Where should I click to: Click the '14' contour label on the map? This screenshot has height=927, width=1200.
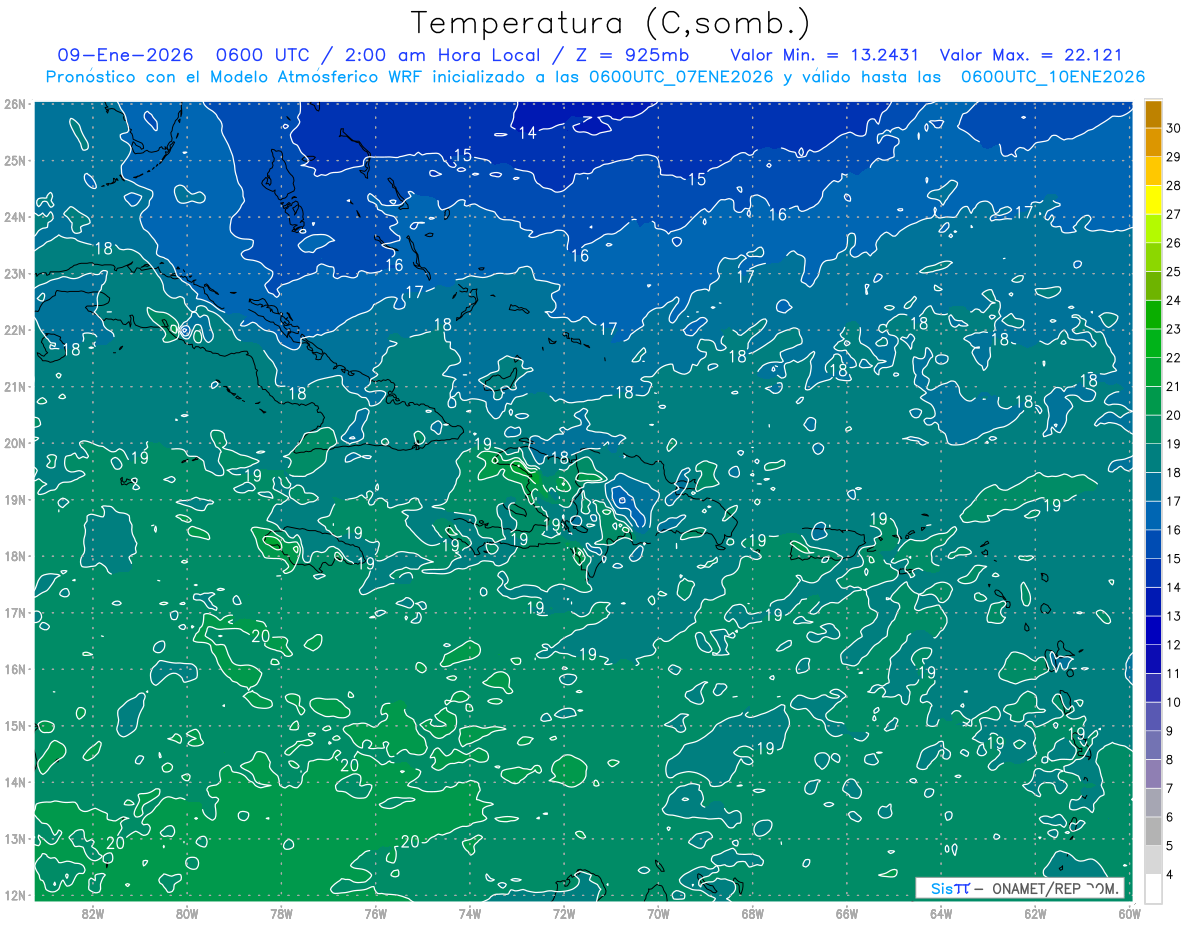[527, 133]
